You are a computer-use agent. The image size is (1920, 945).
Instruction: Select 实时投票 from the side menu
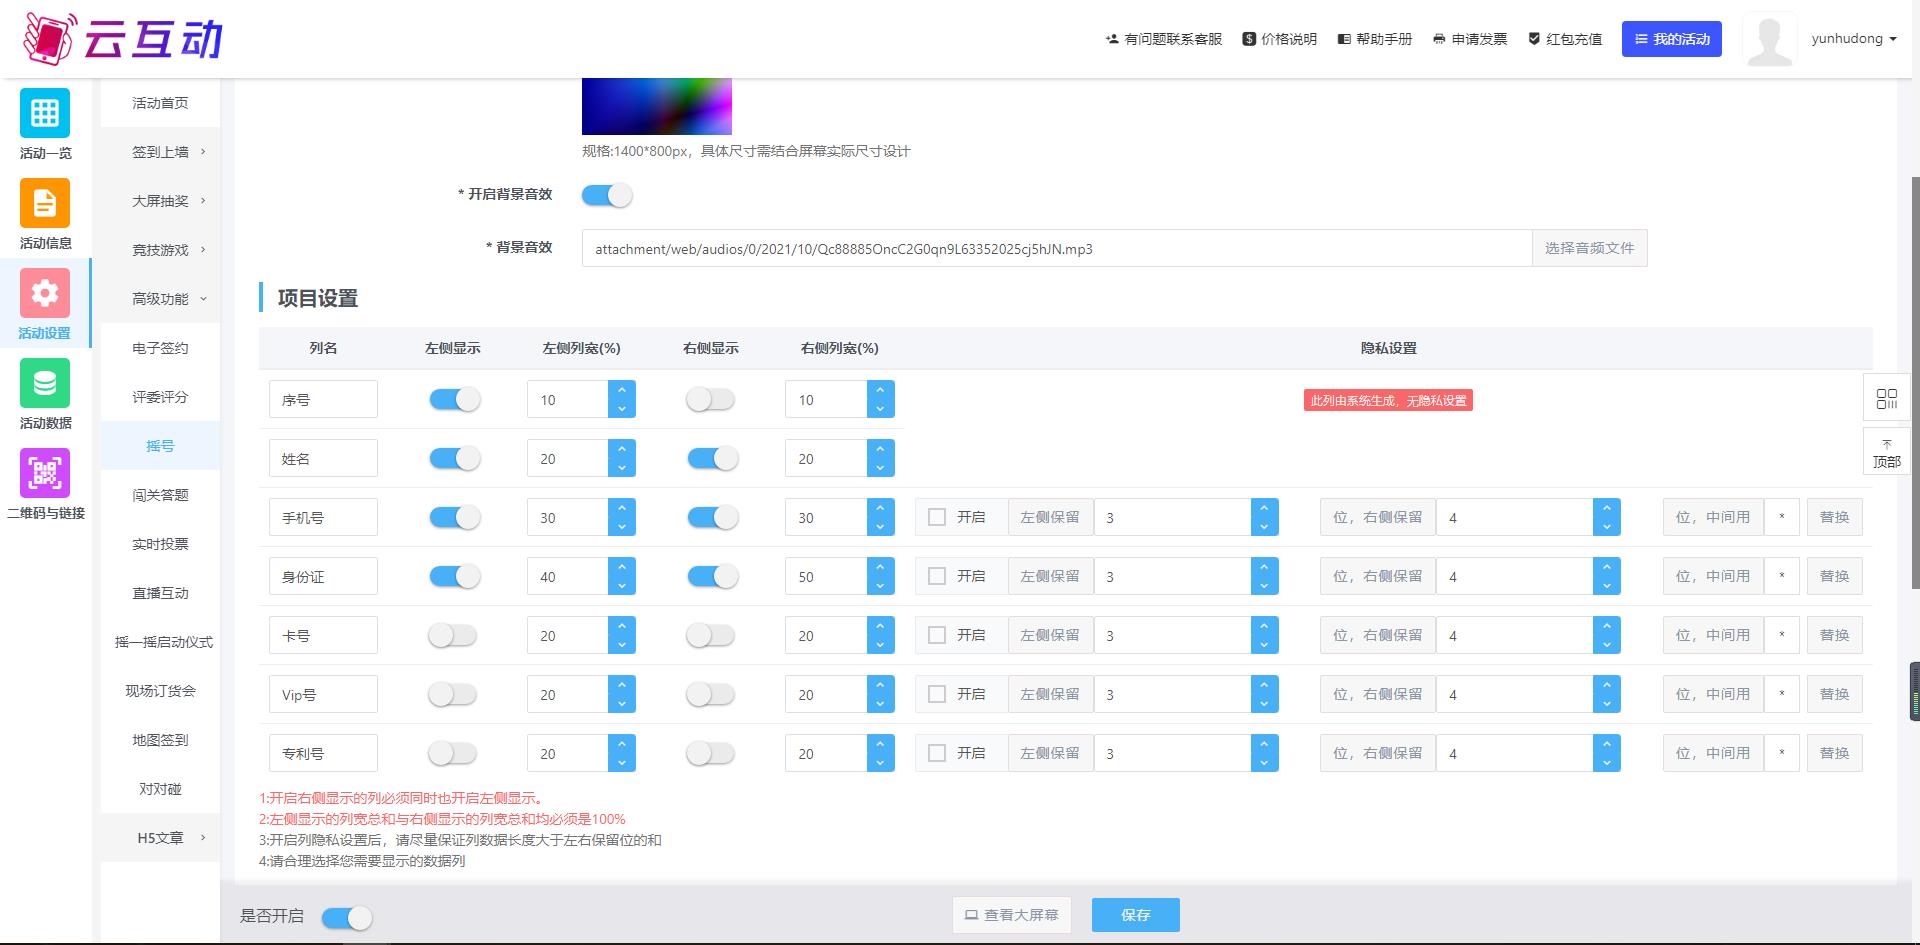[160, 544]
